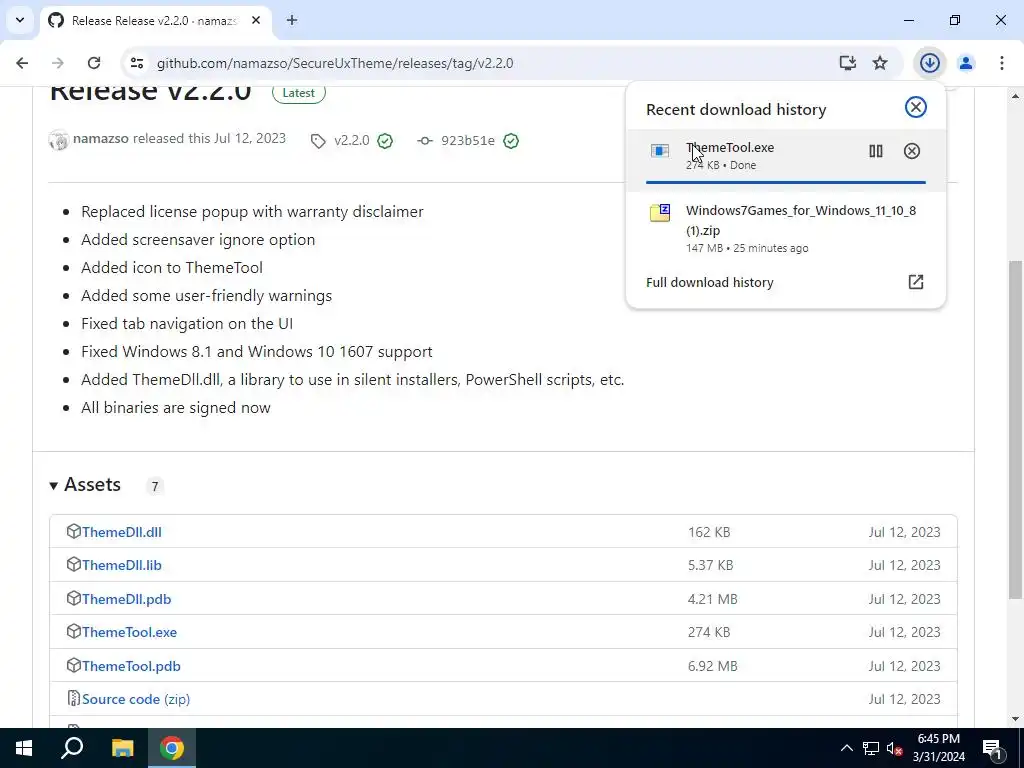Show commit 923b51e verified signature checkmark
This screenshot has height=768, width=1024.
[511, 140]
